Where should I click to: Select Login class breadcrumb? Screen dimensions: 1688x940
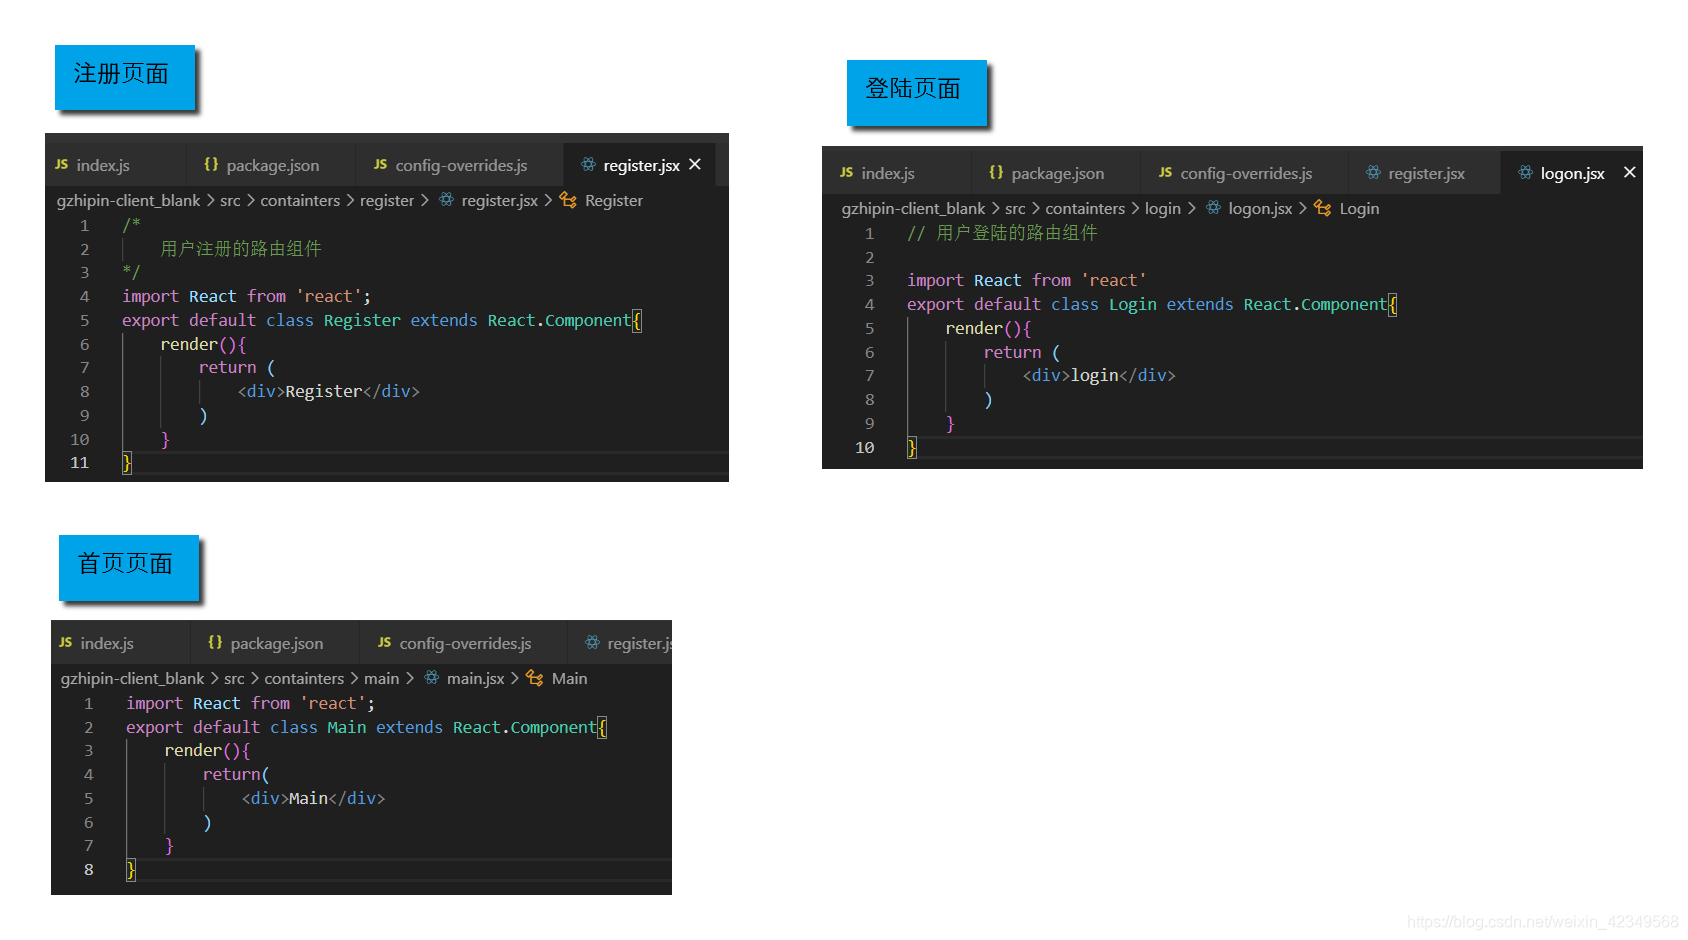point(1359,209)
